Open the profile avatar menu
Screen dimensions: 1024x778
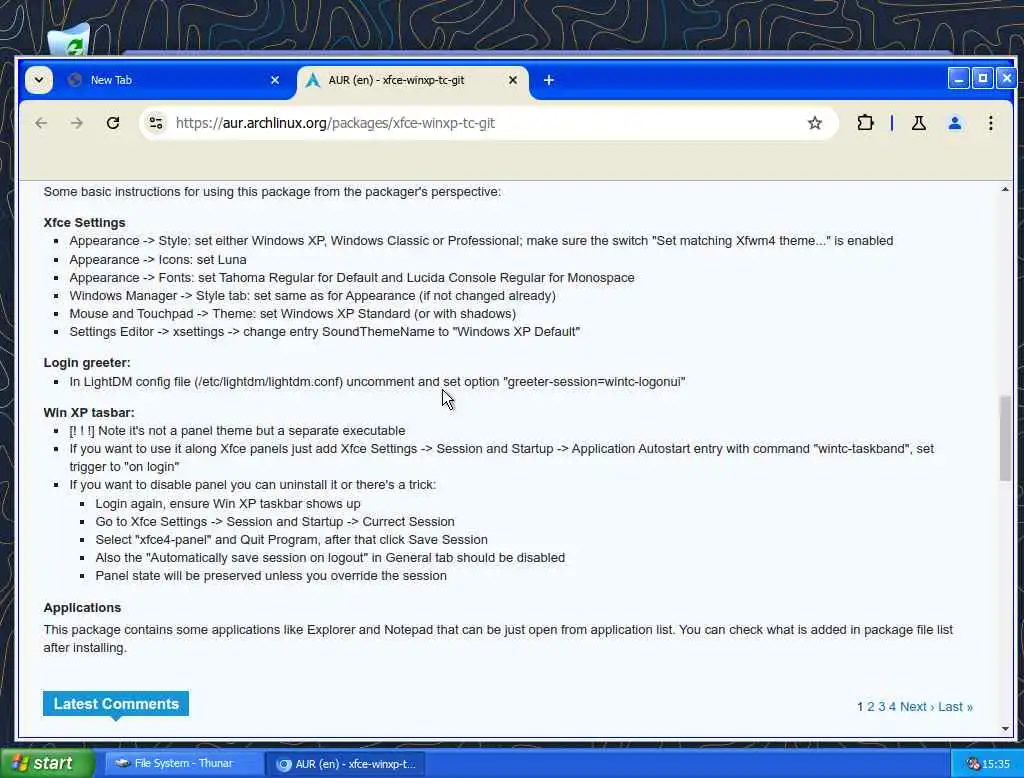(x=954, y=123)
